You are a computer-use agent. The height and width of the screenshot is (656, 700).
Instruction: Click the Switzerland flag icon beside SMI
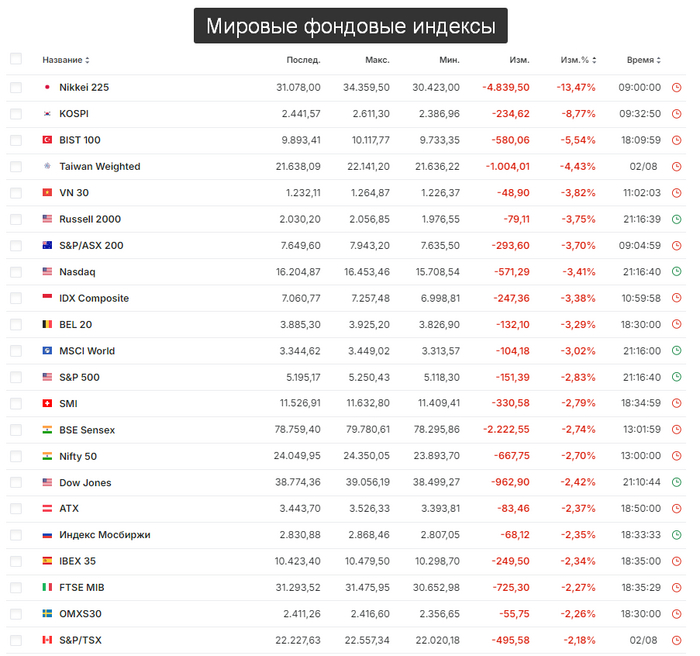[47, 403]
